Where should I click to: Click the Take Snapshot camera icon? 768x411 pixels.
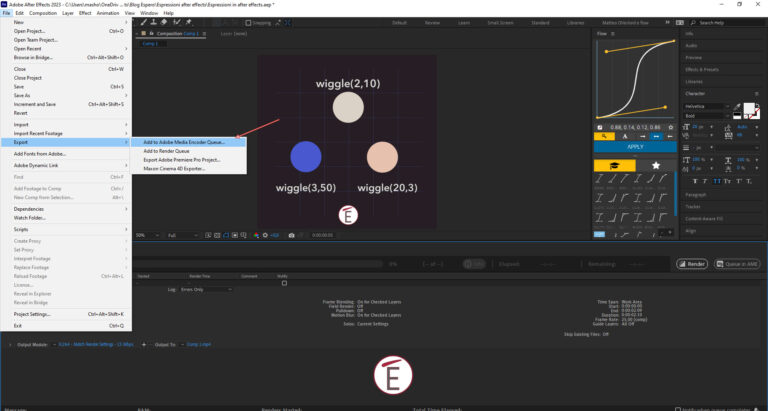[x=291, y=236]
